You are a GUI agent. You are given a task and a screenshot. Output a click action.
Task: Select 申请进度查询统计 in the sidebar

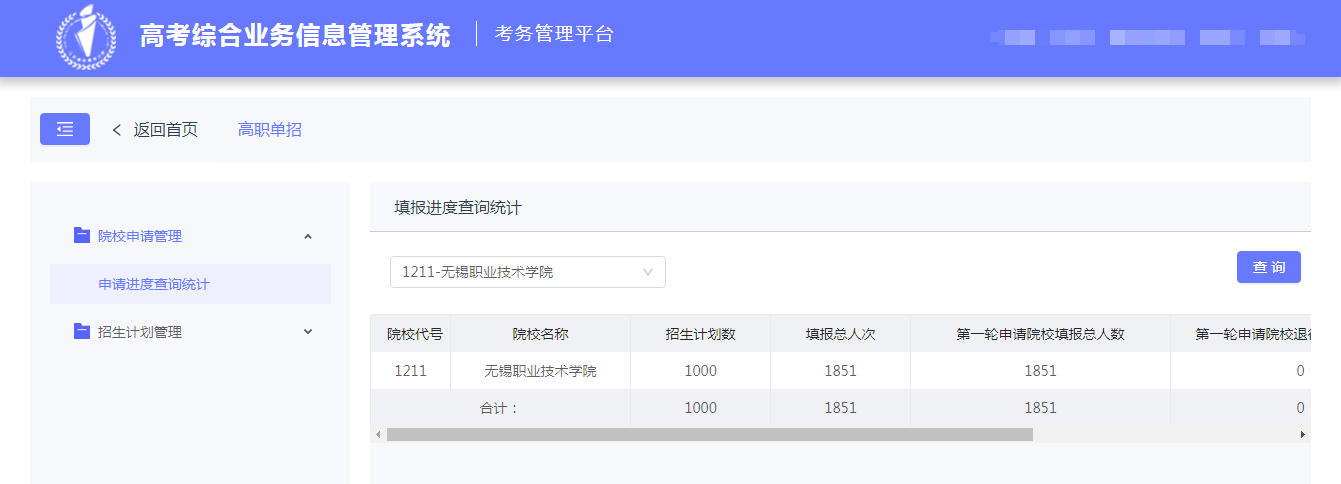[154, 284]
